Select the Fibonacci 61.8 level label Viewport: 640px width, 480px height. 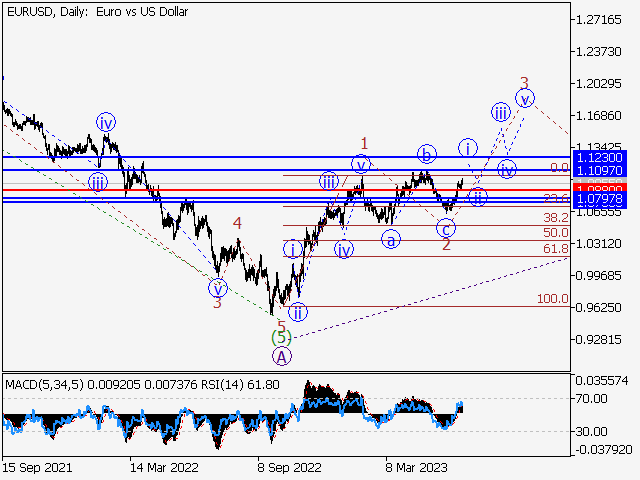pyautogui.click(x=556, y=248)
